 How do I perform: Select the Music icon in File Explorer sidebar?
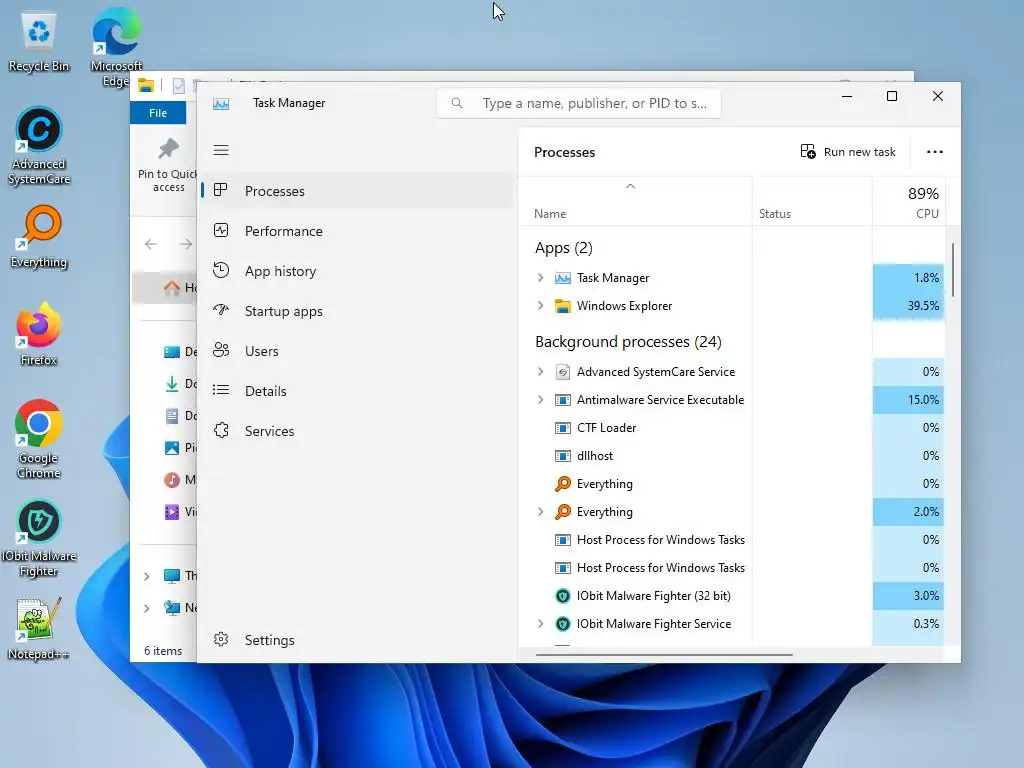[172, 480]
